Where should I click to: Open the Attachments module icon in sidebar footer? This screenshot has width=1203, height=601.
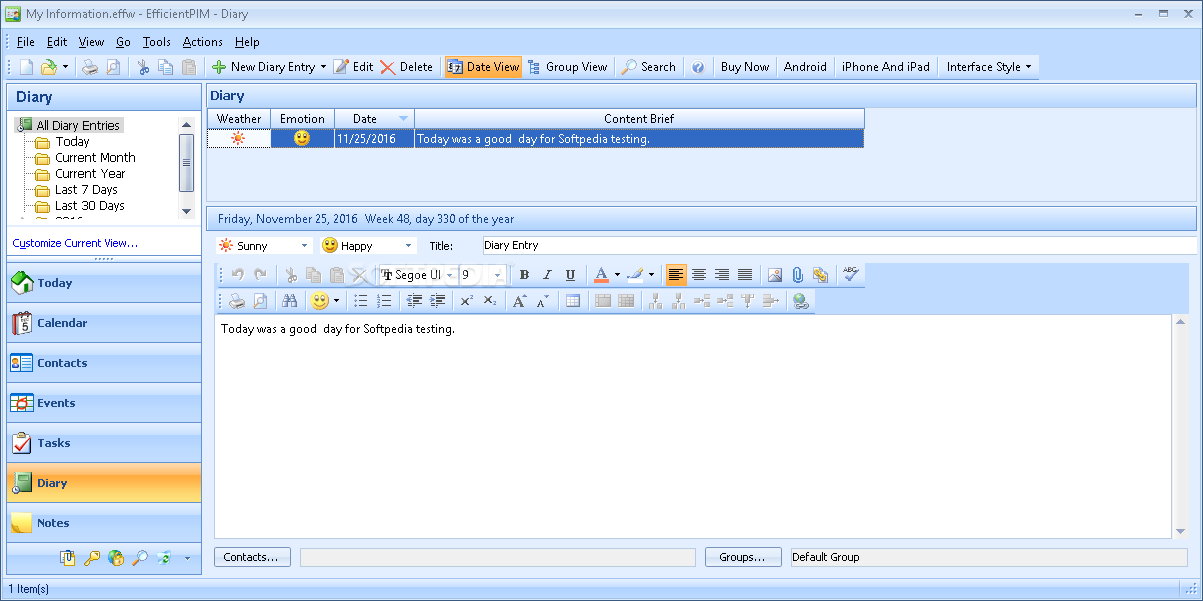(68, 558)
